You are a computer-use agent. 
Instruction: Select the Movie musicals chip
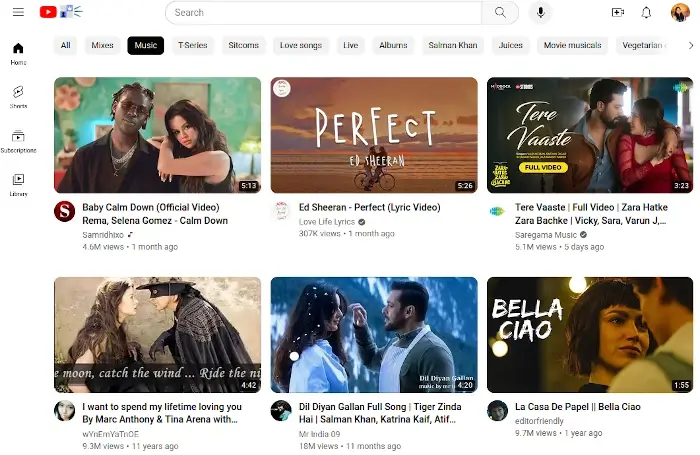[x=572, y=45]
